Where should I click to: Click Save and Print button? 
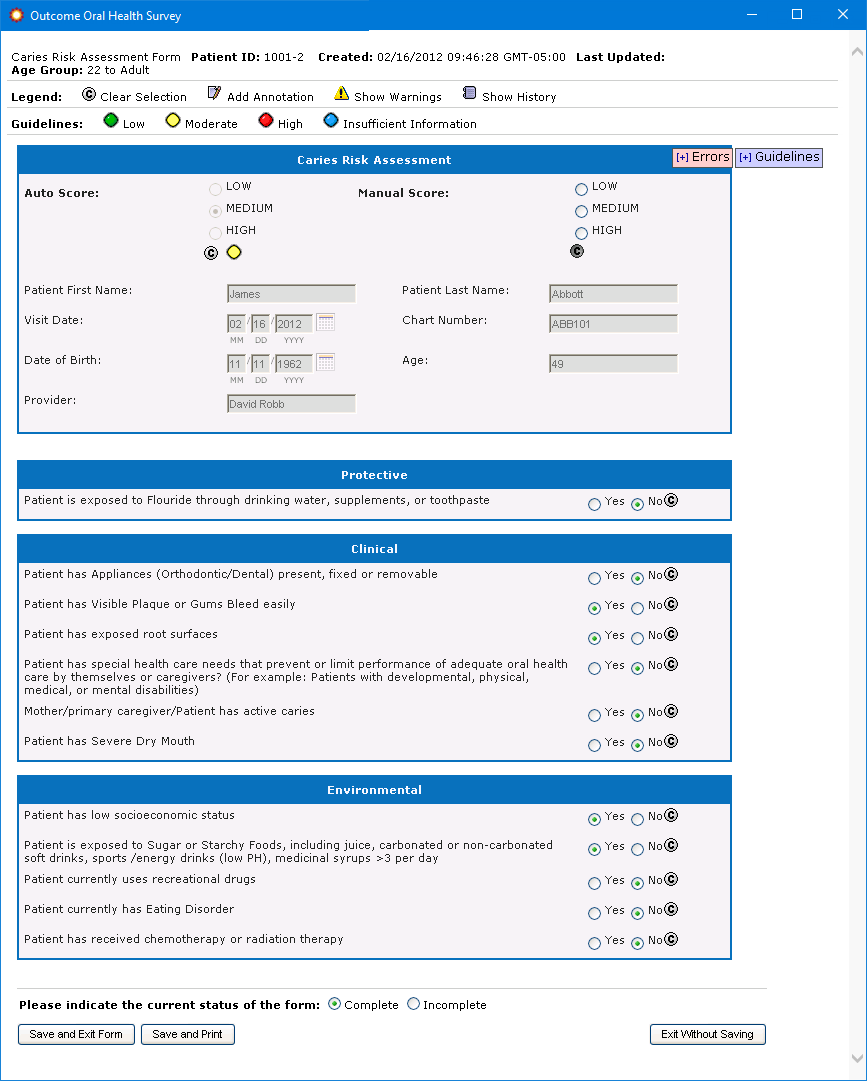tap(187, 1034)
